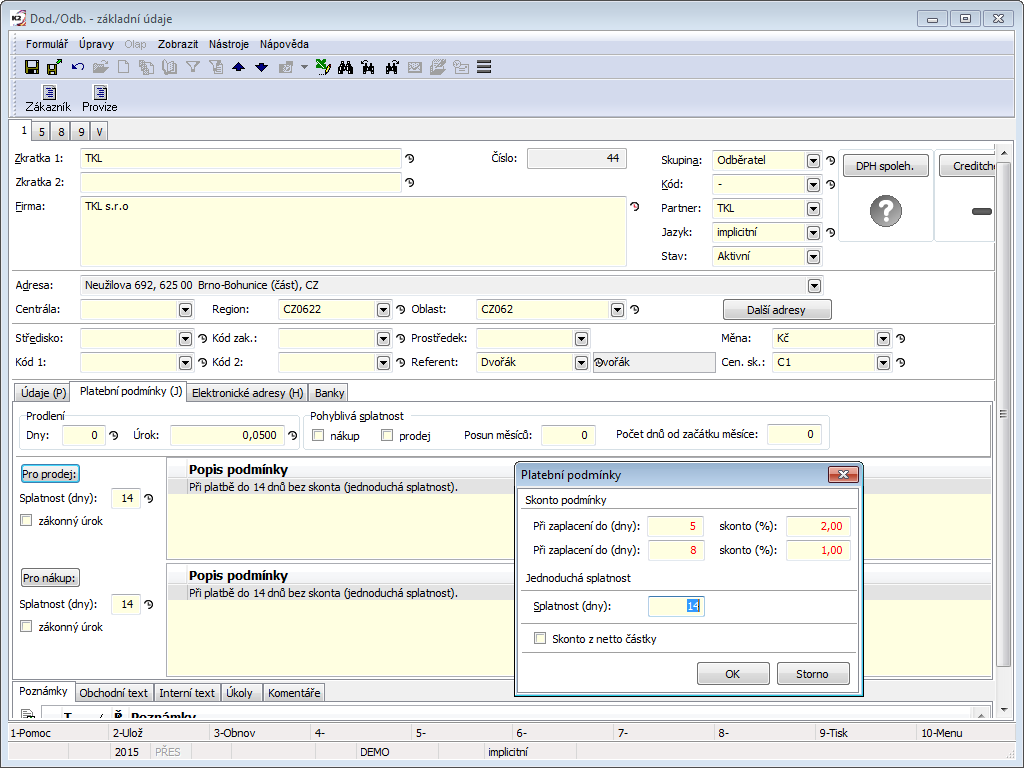1024x768 pixels.
Task: Click the hamburger lines icon in toolbar
Action: click(484, 67)
